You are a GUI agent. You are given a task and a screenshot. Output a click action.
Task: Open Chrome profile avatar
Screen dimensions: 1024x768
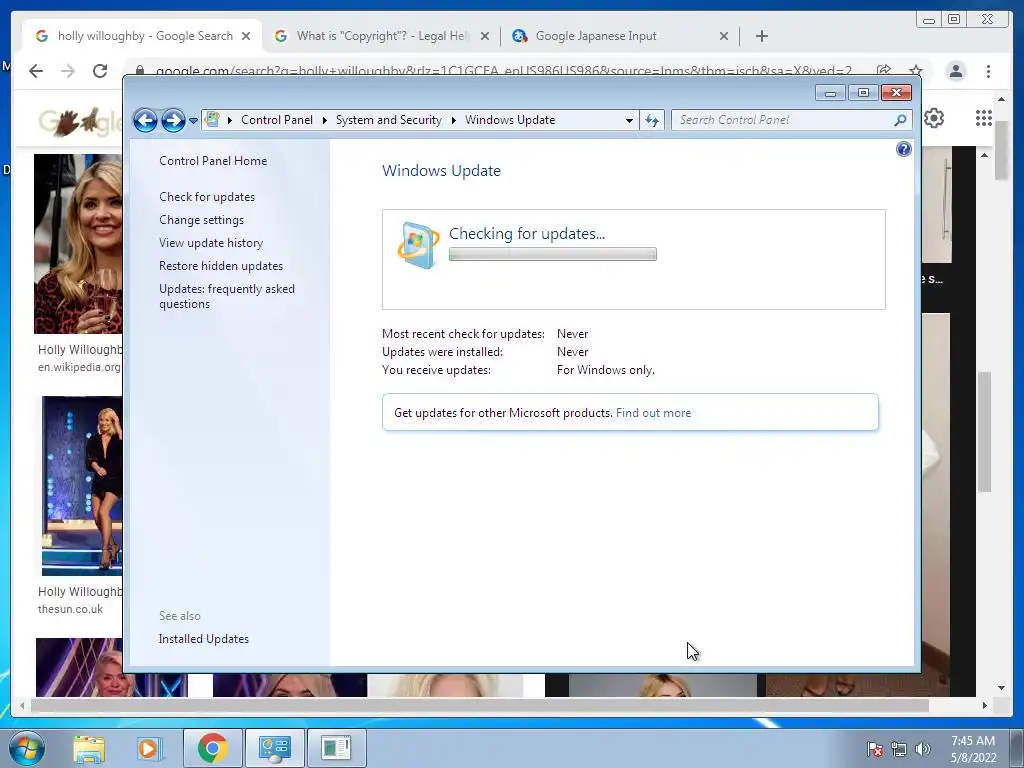pos(955,71)
